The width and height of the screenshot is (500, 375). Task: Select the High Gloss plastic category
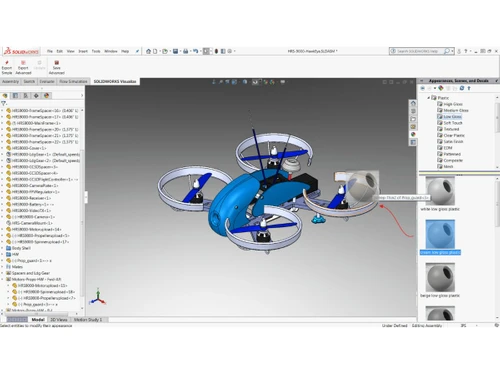(453, 104)
